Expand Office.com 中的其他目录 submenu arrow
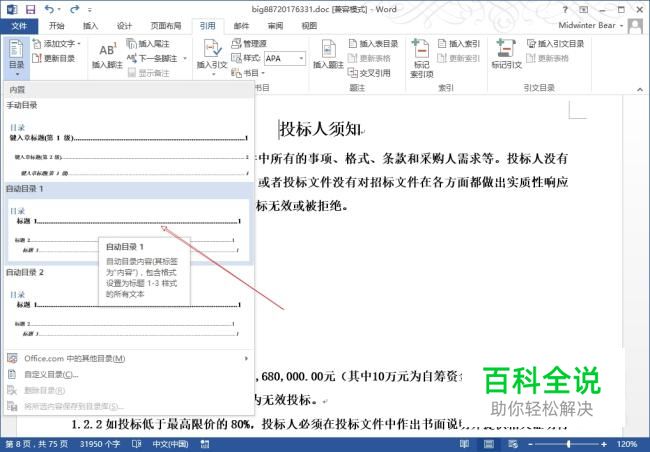Image resolution: width=650 pixels, height=452 pixels. point(247,358)
